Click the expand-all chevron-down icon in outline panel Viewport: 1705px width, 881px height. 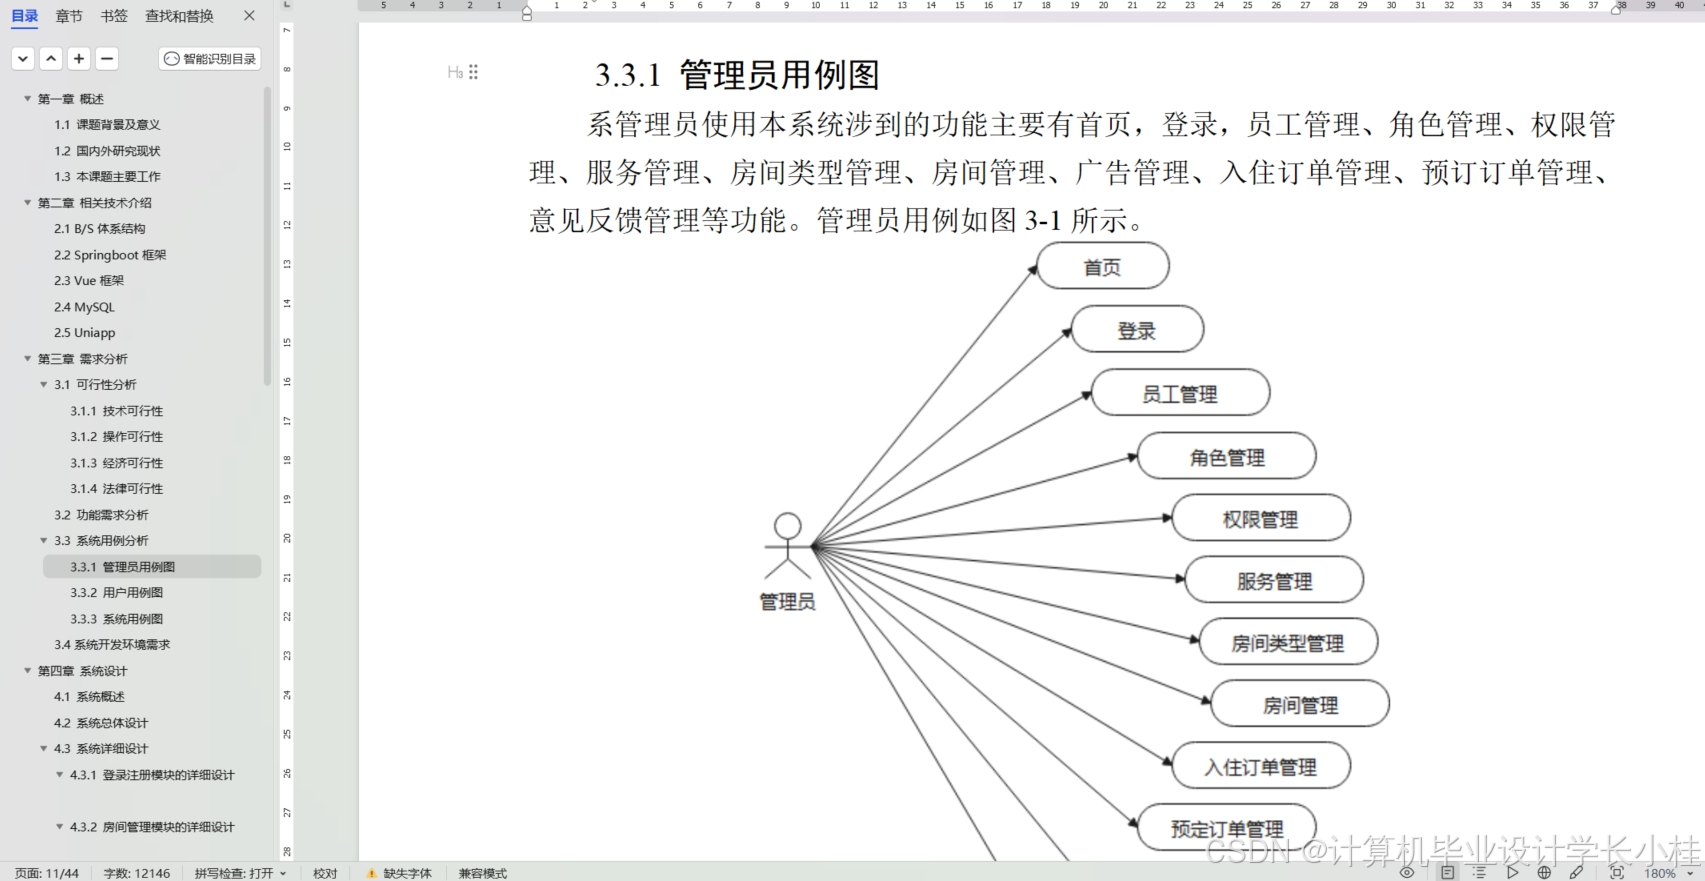coord(23,59)
